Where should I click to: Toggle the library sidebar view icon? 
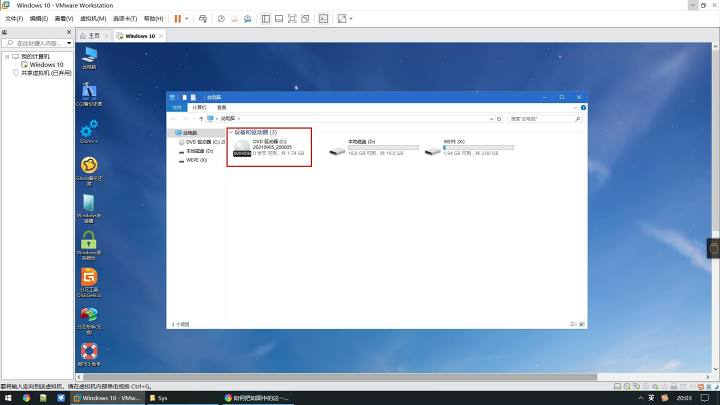coord(265,19)
